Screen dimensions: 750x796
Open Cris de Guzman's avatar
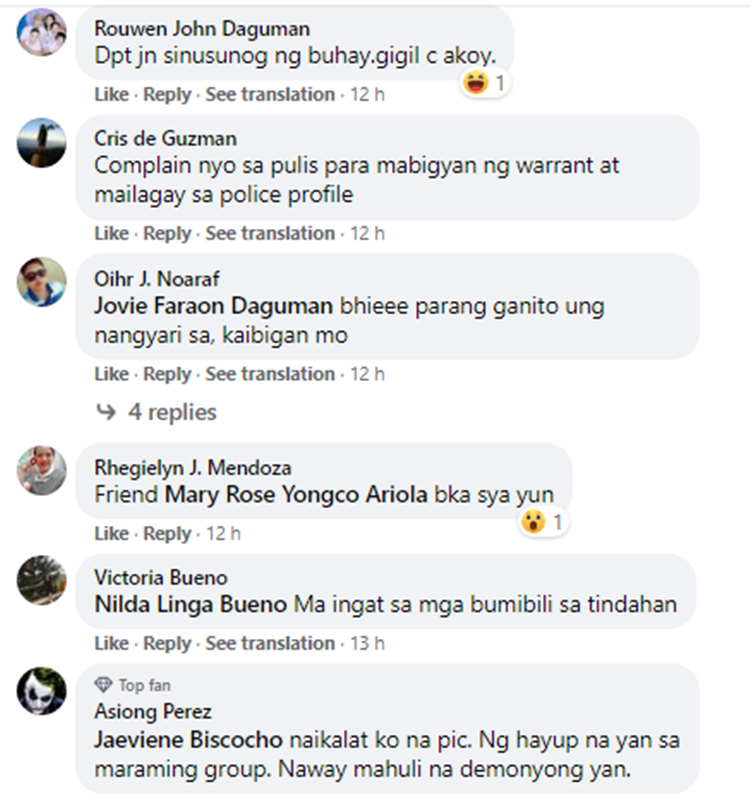(x=42, y=143)
